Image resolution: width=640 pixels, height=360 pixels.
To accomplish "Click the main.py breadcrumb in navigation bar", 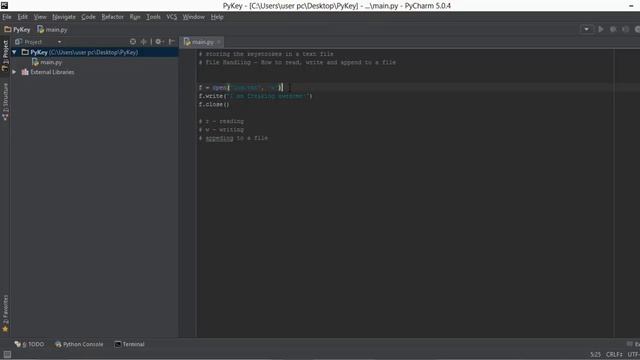I will click(x=52, y=29).
